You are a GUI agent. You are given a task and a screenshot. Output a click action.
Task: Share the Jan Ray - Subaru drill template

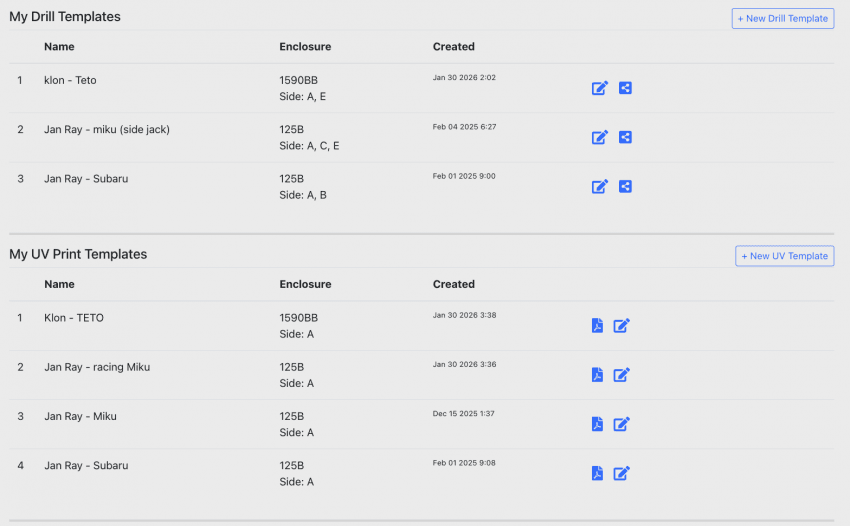(x=625, y=186)
